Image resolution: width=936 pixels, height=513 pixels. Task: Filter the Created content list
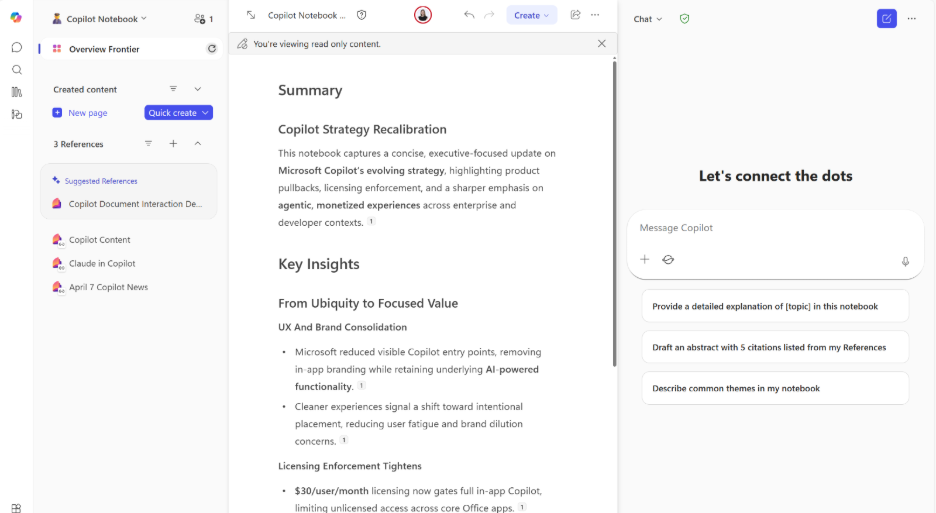pos(173,89)
